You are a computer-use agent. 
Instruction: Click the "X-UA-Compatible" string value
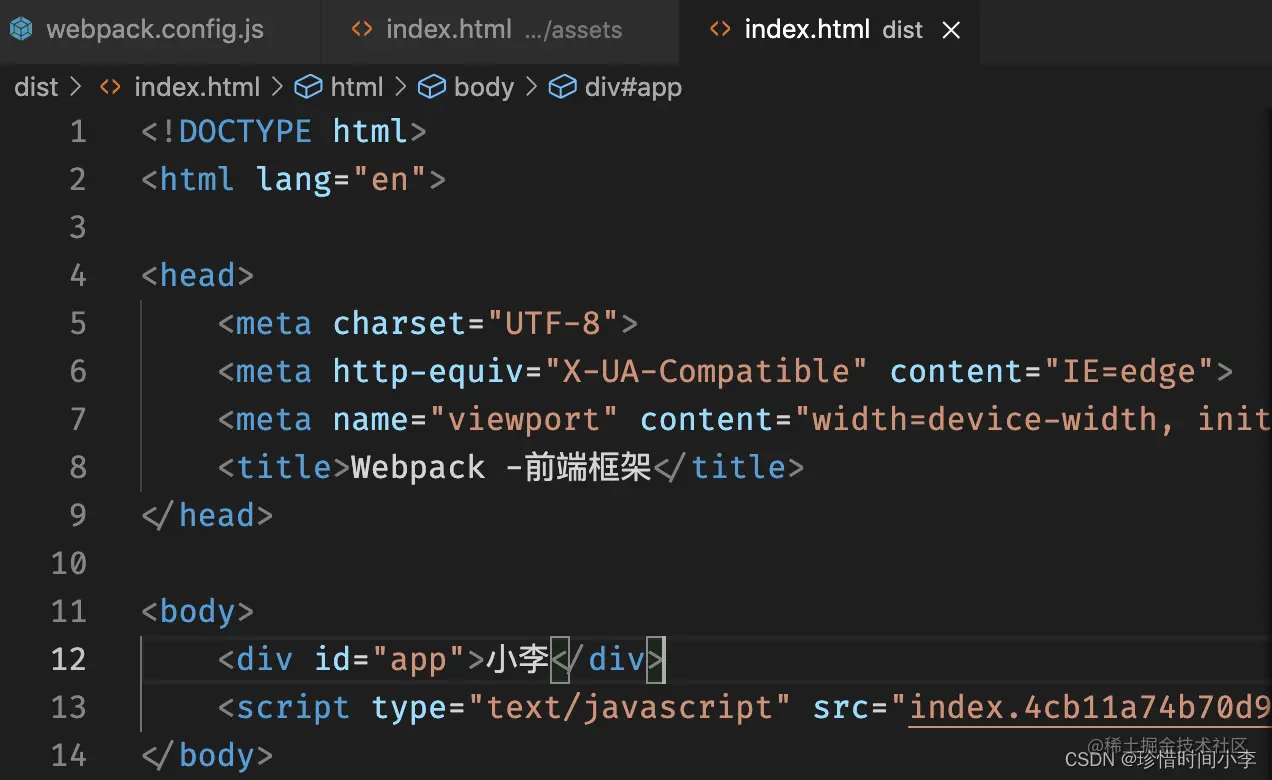click(x=706, y=372)
